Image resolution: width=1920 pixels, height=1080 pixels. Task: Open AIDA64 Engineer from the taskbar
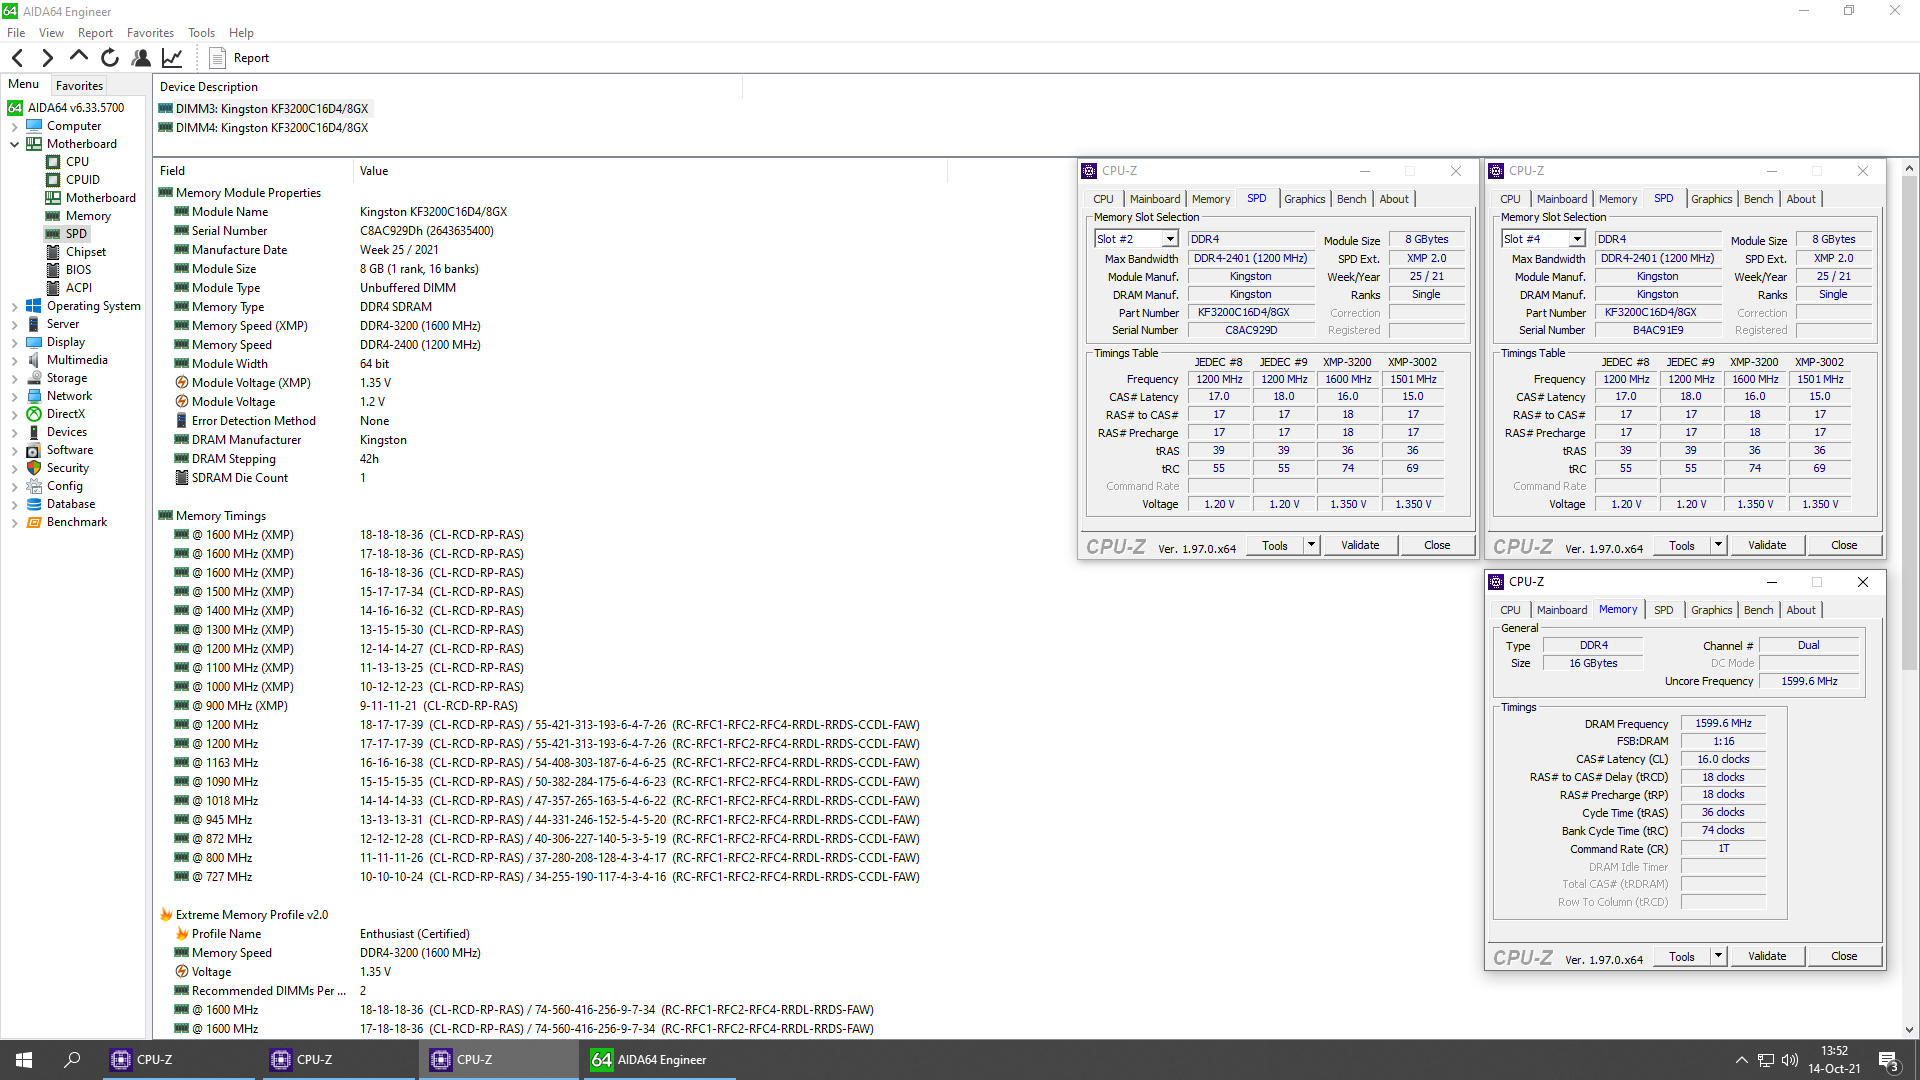click(659, 1060)
